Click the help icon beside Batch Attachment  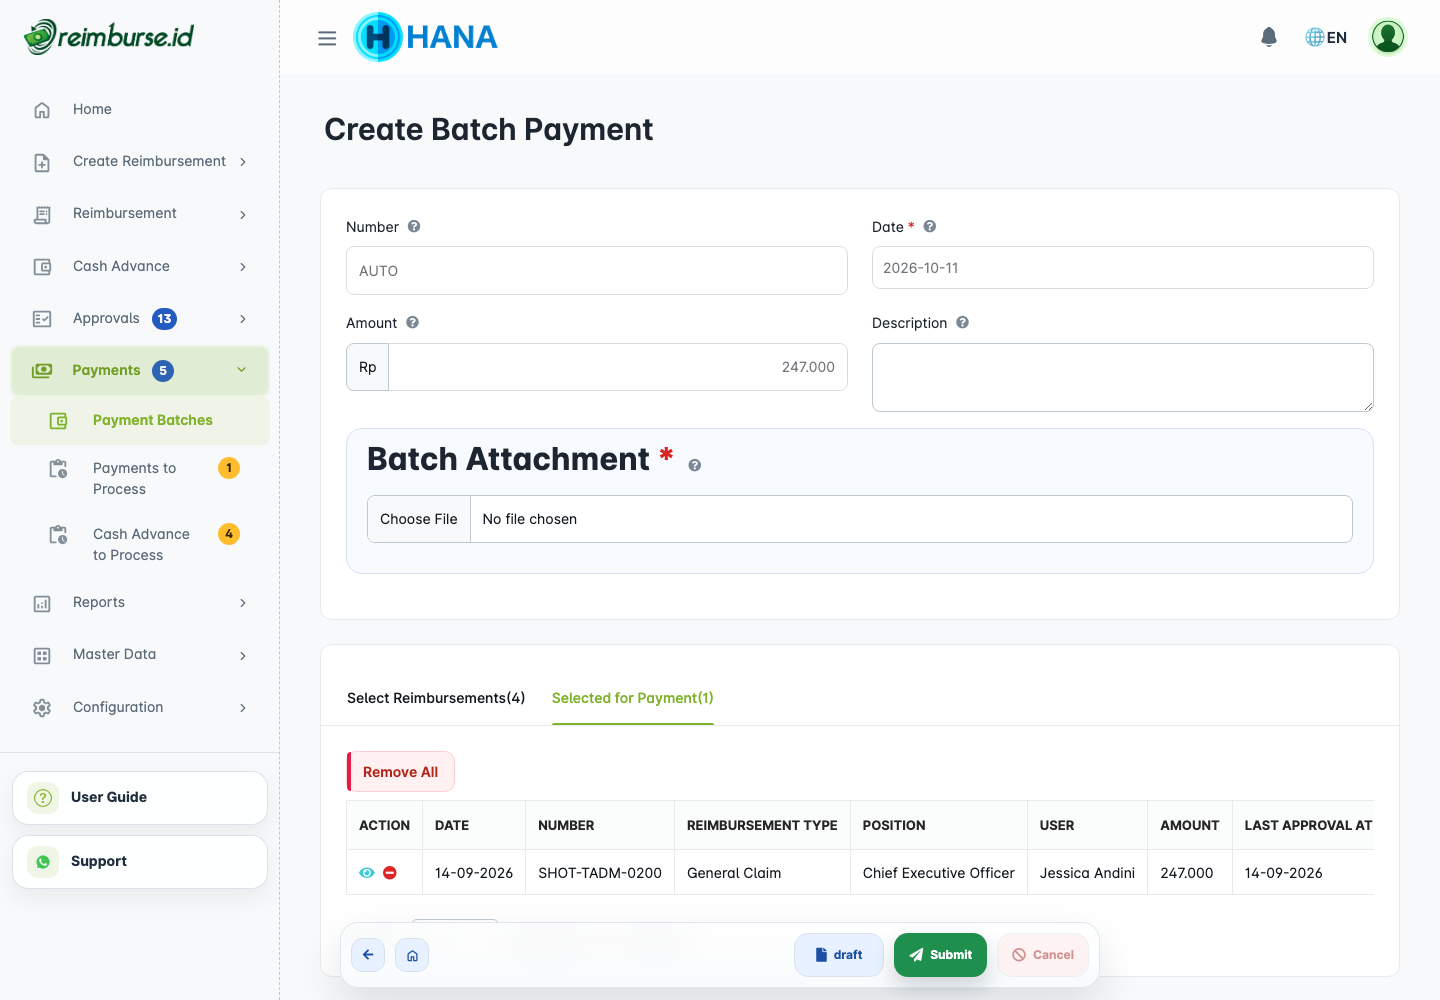pyautogui.click(x=695, y=465)
